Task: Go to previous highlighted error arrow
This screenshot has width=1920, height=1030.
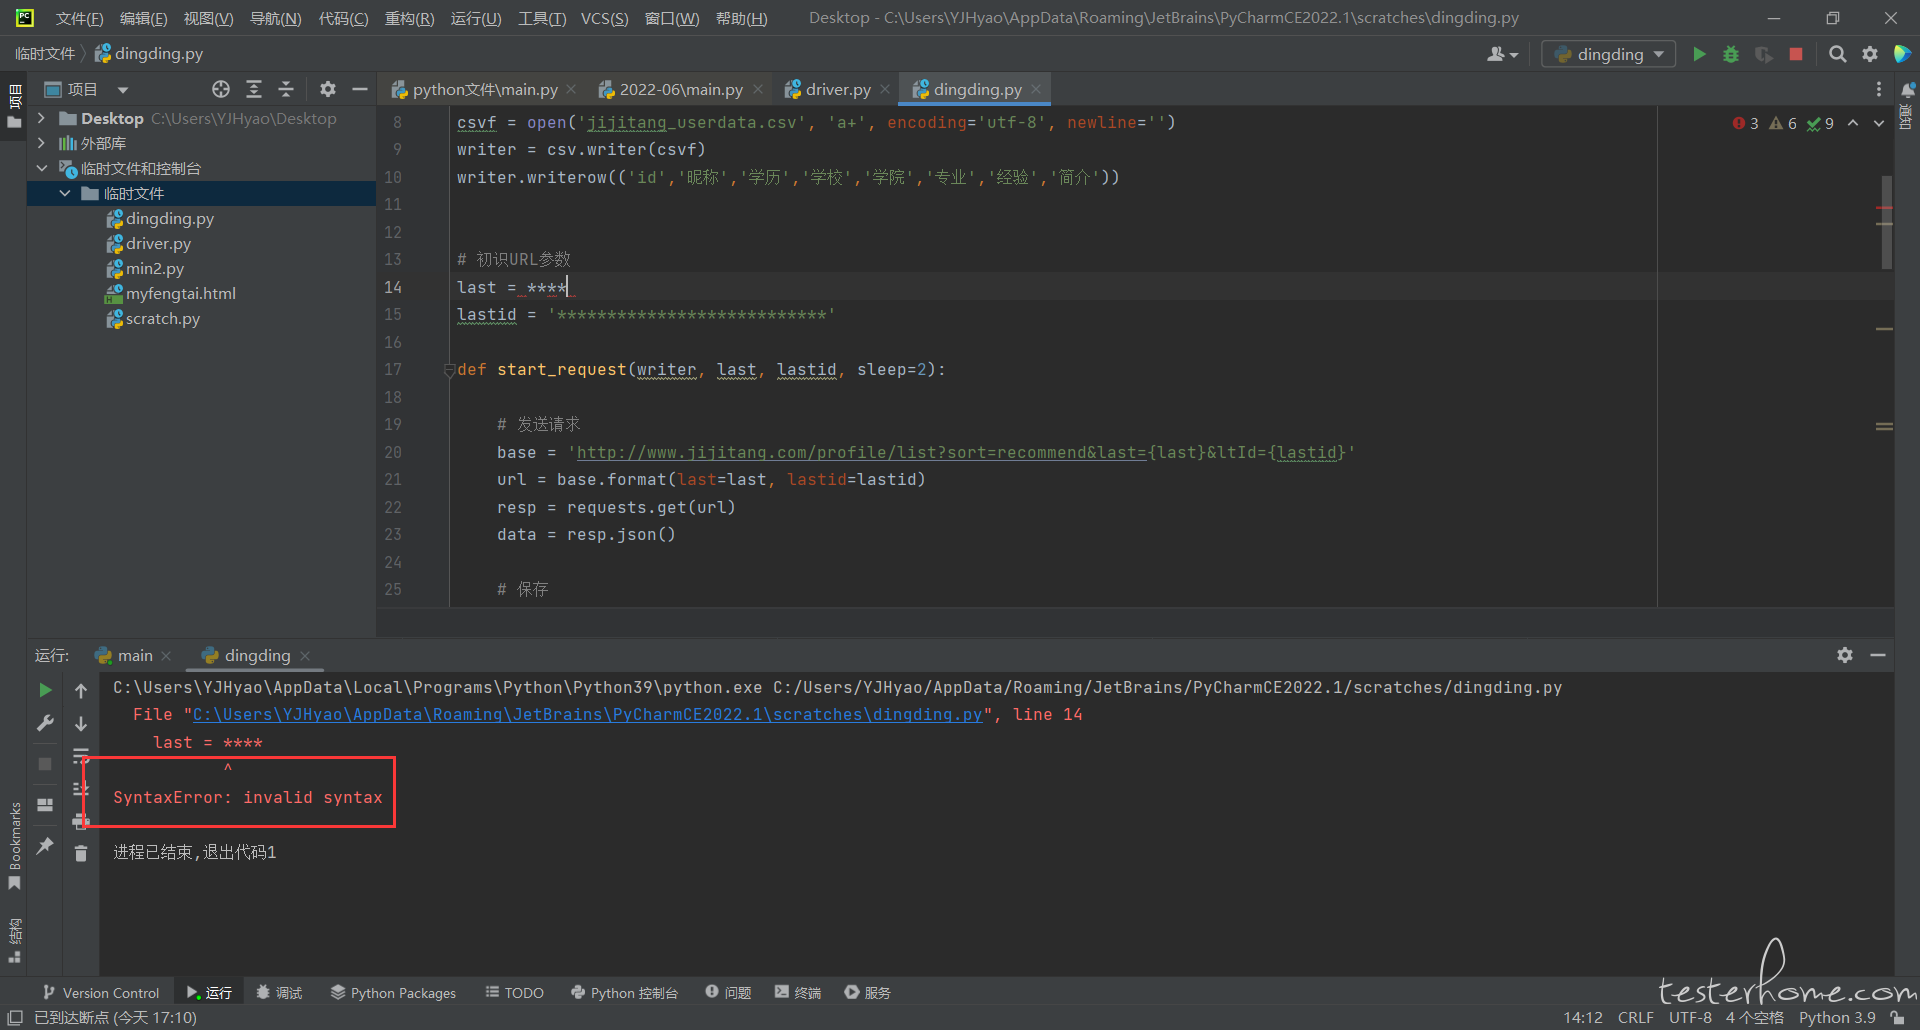Action: [1853, 123]
